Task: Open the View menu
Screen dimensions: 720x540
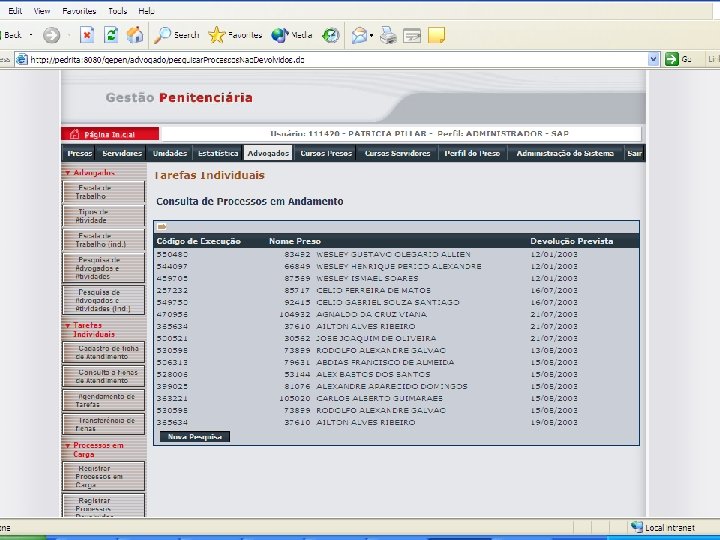Action: 42,11
